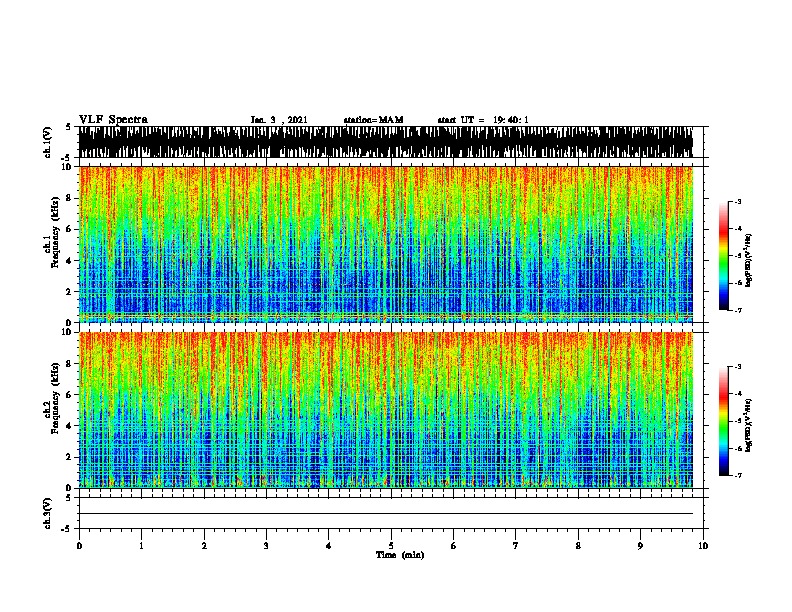Click the "VLF Spectra" plot title
Viewport: 792px width, 612px height.
(113, 120)
